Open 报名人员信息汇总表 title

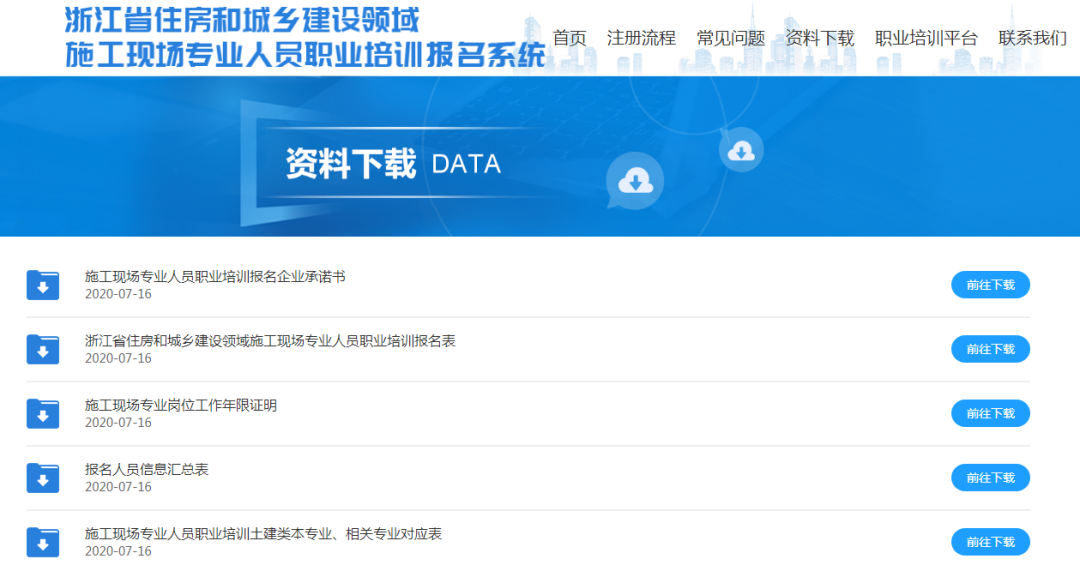[x=146, y=469]
